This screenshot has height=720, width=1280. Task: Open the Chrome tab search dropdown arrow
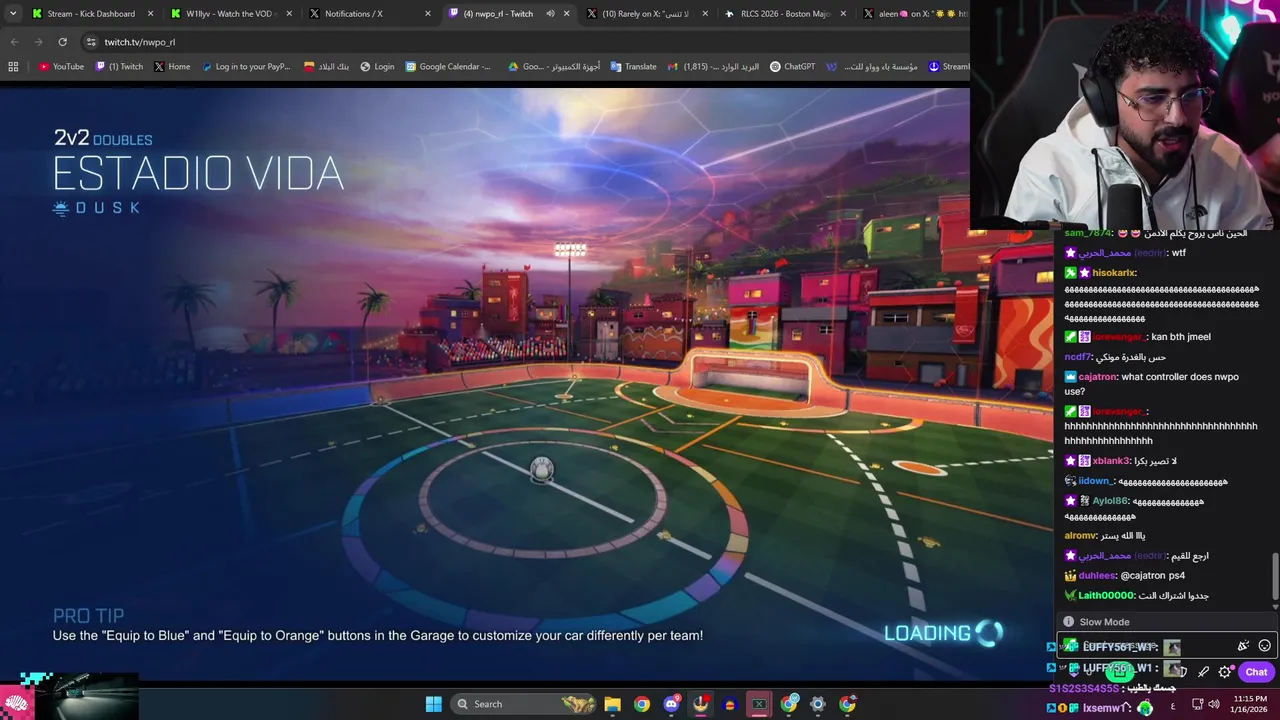(x=13, y=14)
